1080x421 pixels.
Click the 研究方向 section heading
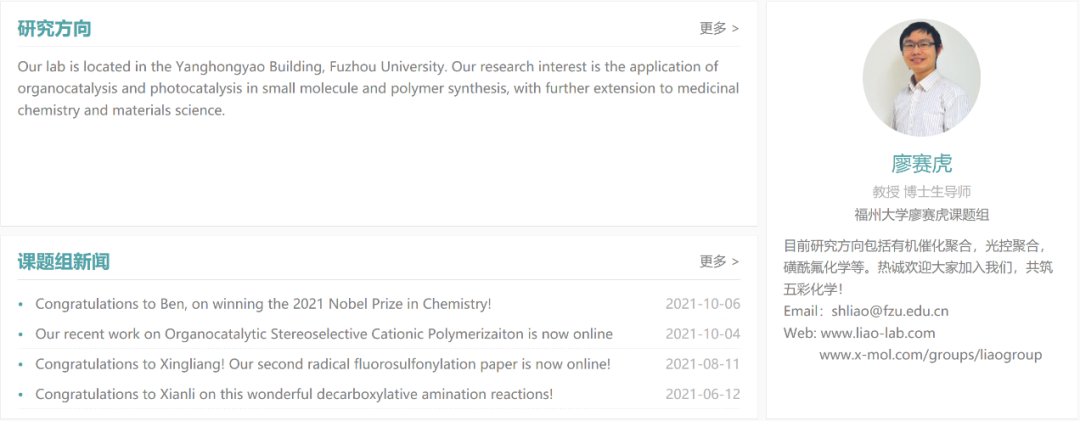point(54,28)
